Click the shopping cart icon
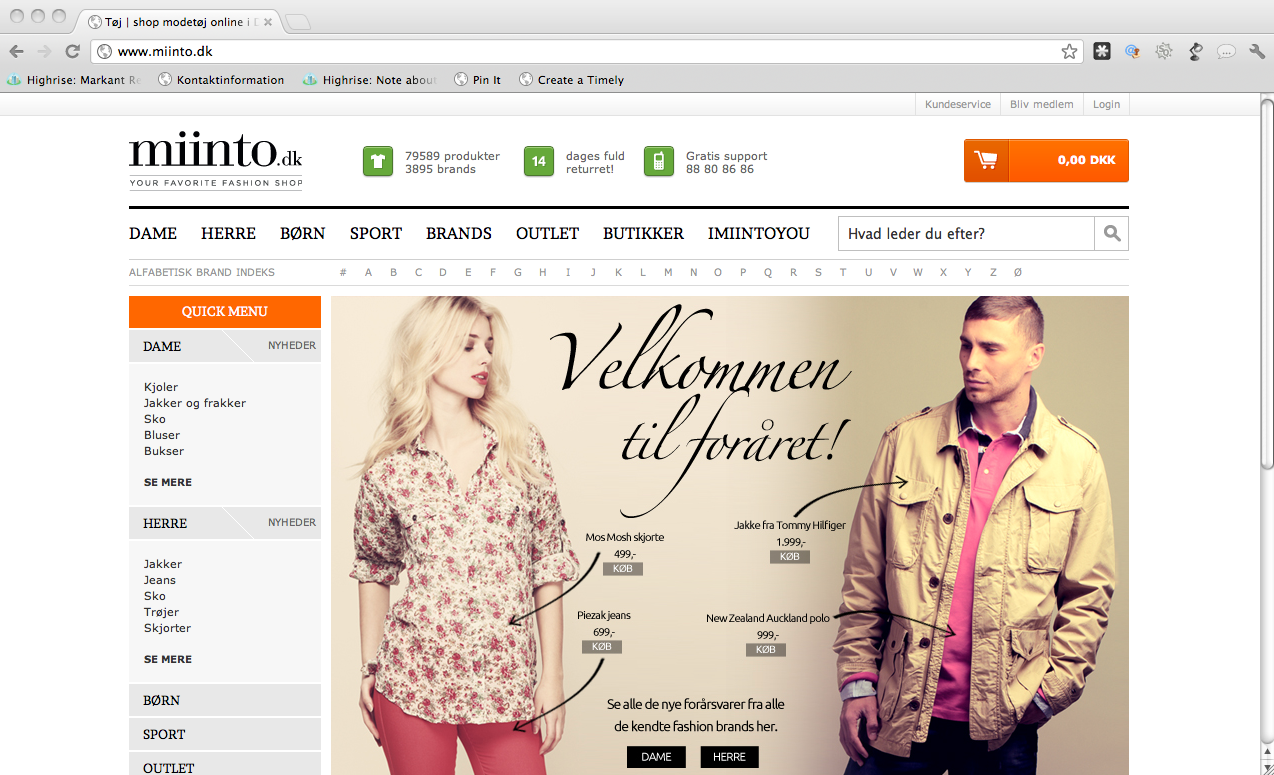The width and height of the screenshot is (1274, 775). click(987, 160)
